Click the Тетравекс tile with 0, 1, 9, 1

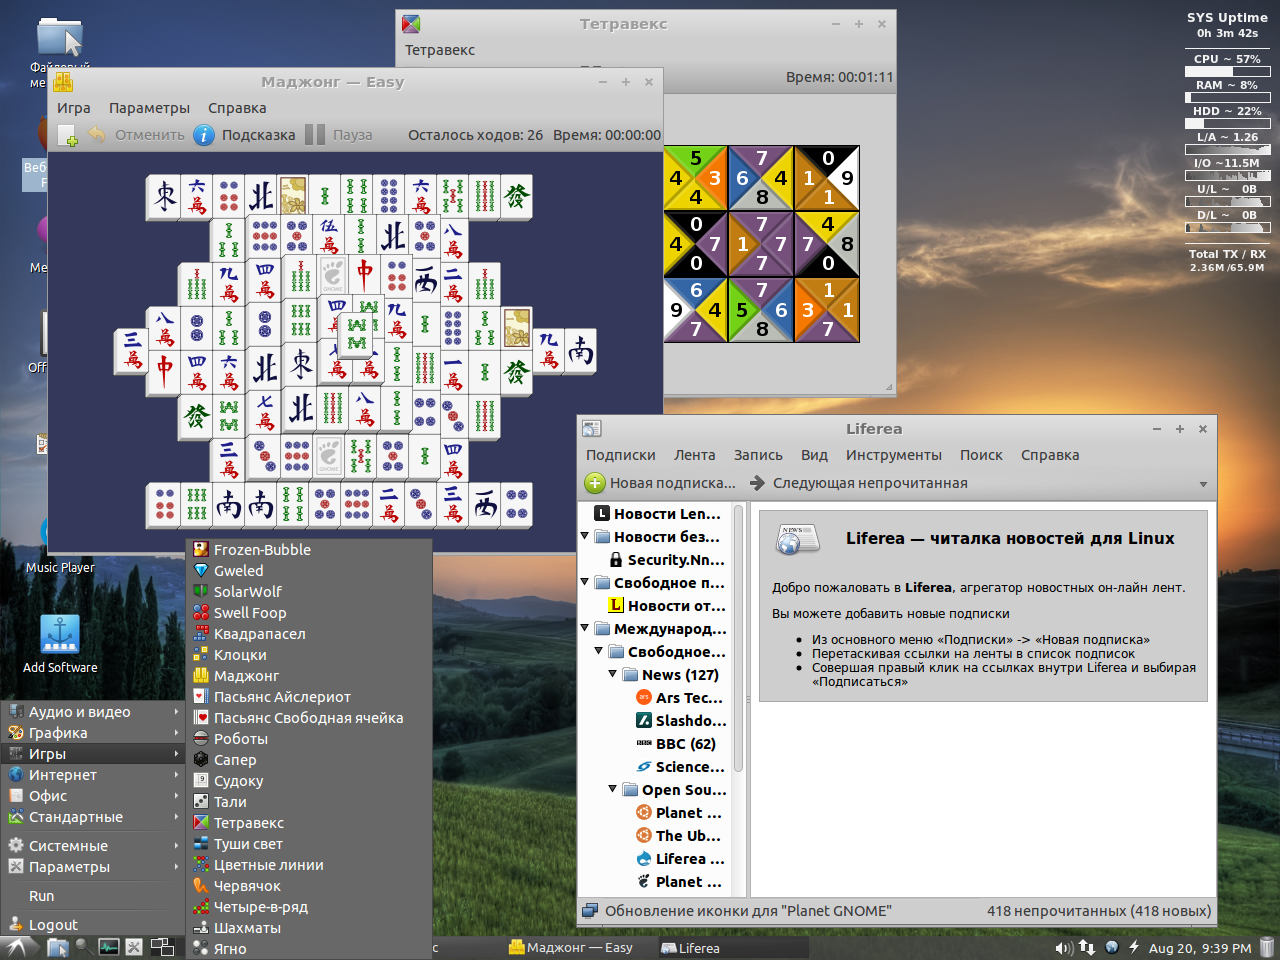tap(828, 178)
